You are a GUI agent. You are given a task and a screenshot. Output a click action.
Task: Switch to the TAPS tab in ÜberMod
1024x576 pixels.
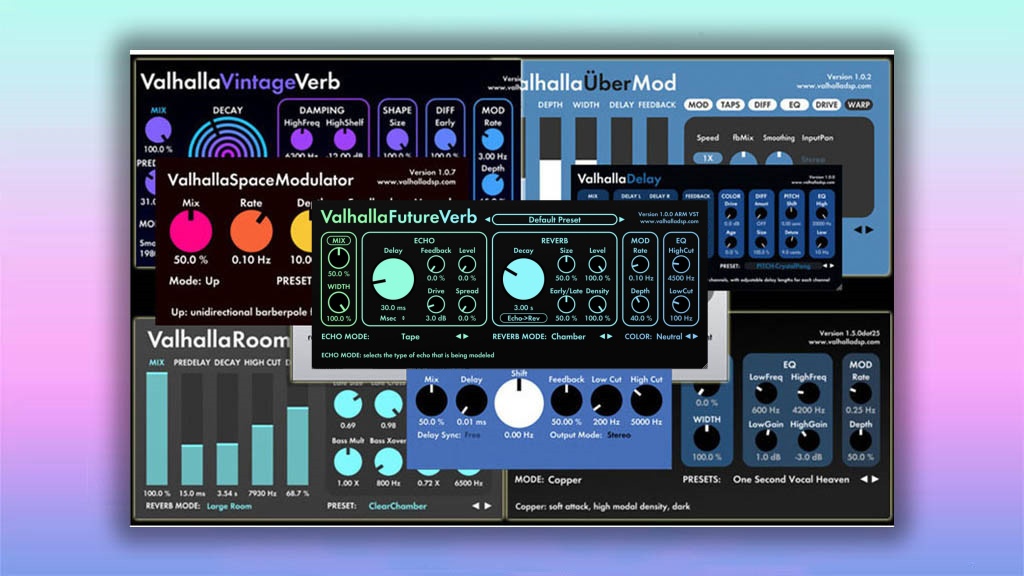(x=731, y=104)
